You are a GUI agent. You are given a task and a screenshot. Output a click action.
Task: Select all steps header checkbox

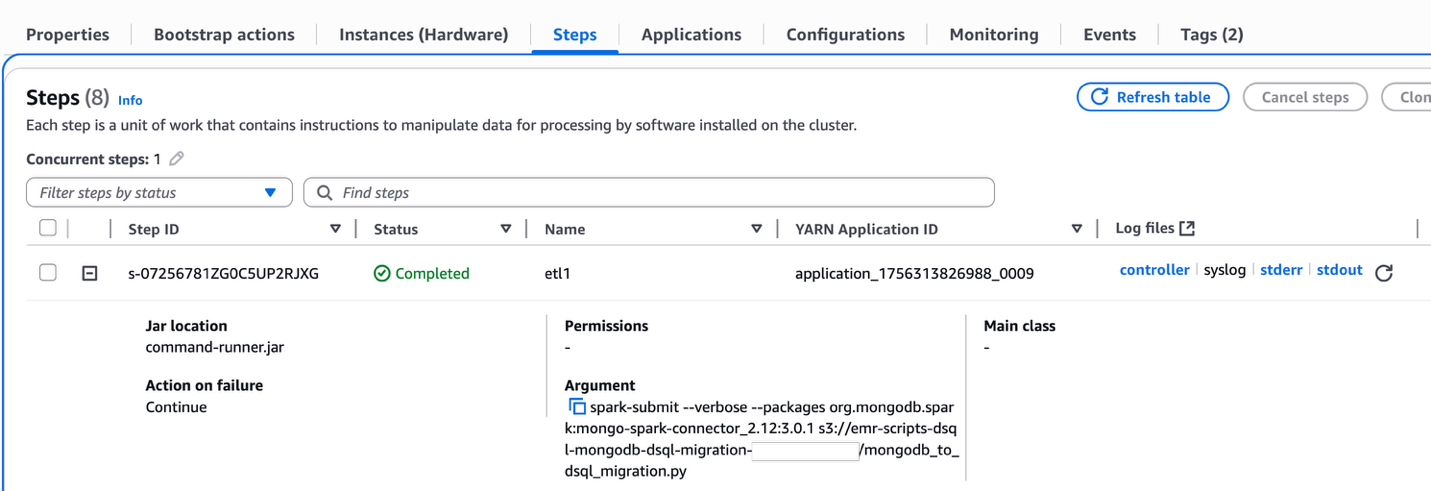click(x=48, y=229)
